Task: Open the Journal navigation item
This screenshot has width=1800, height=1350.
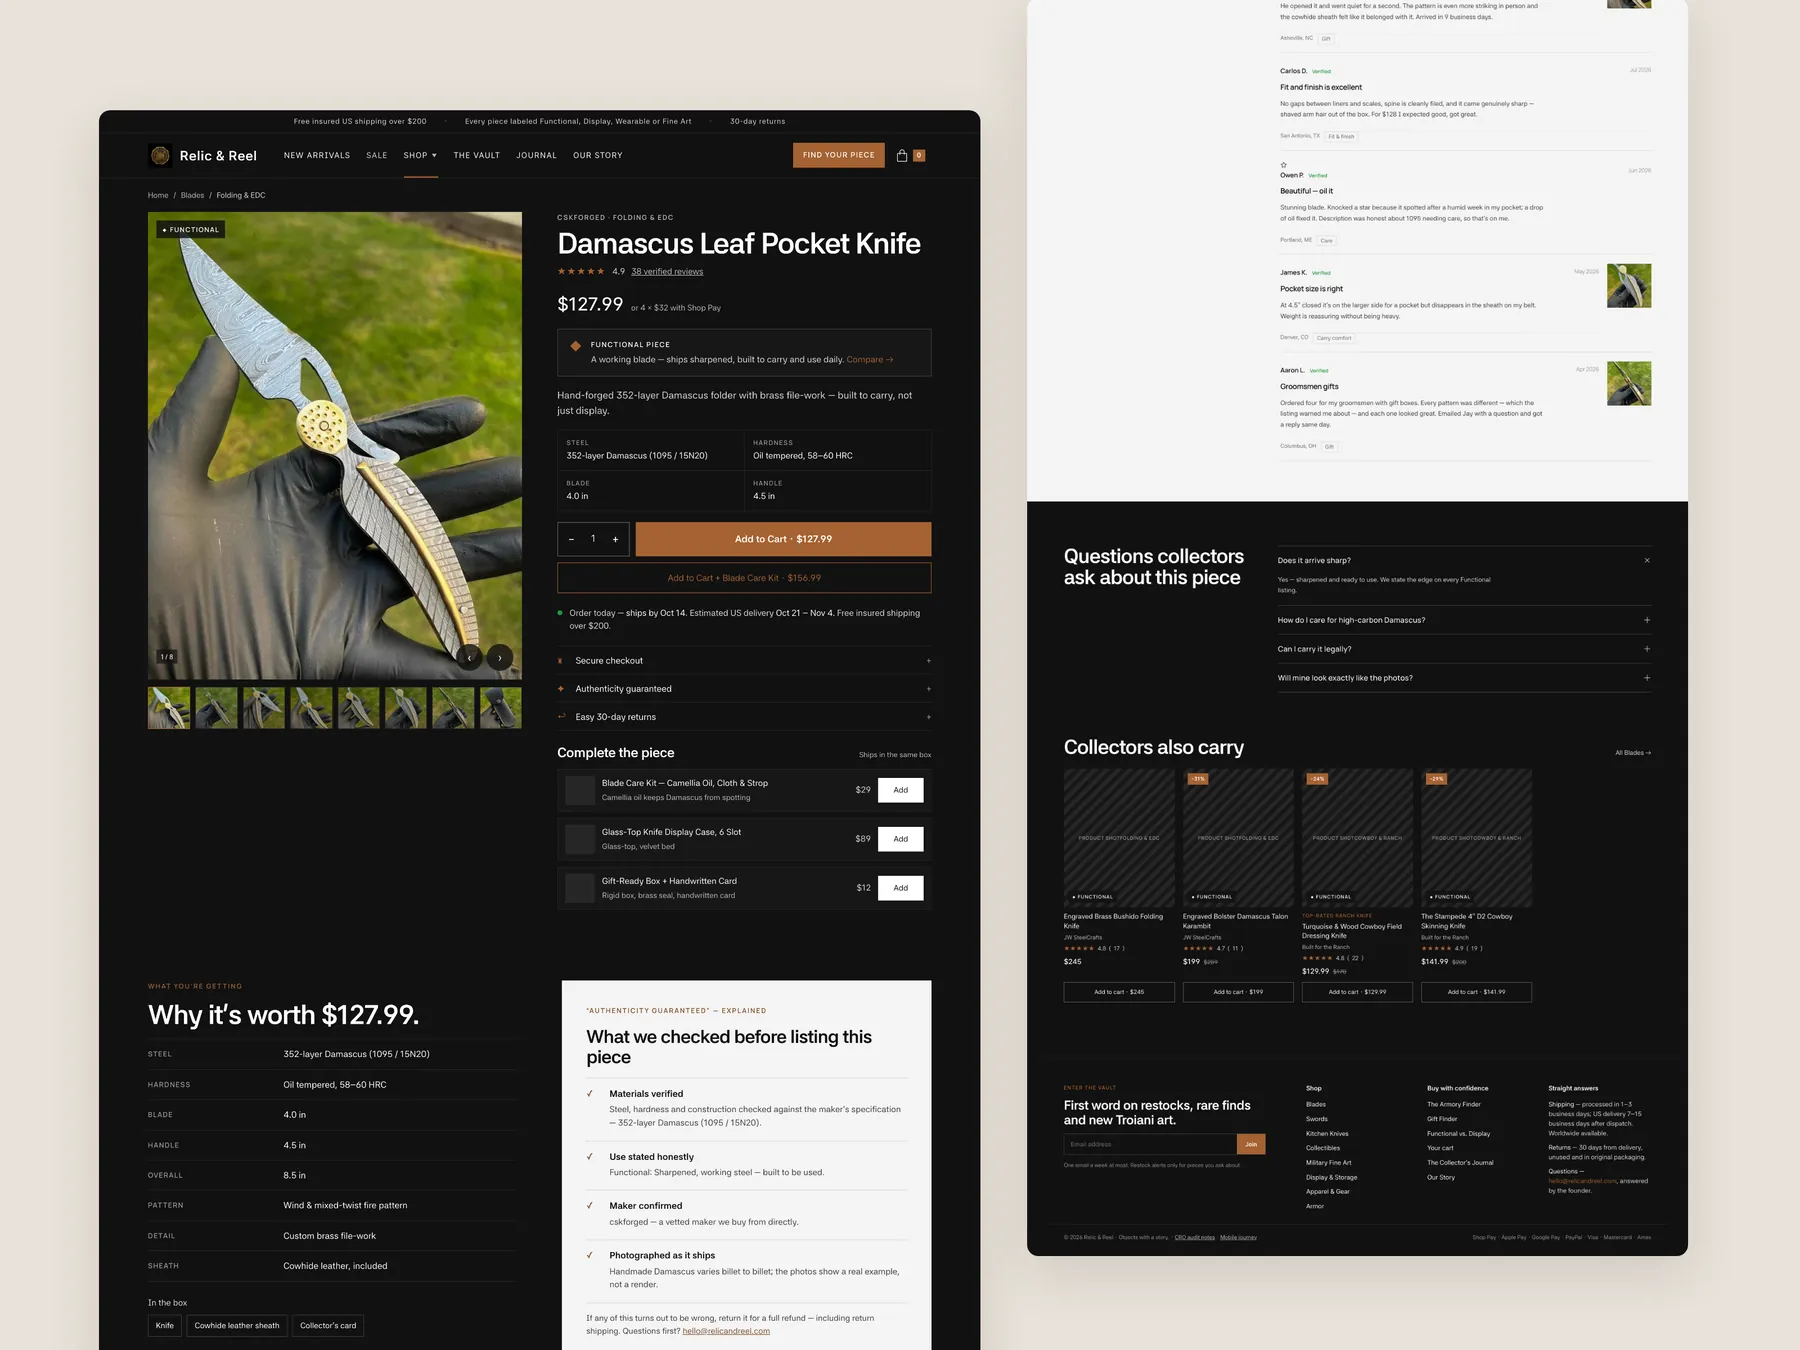Action: click(x=537, y=155)
